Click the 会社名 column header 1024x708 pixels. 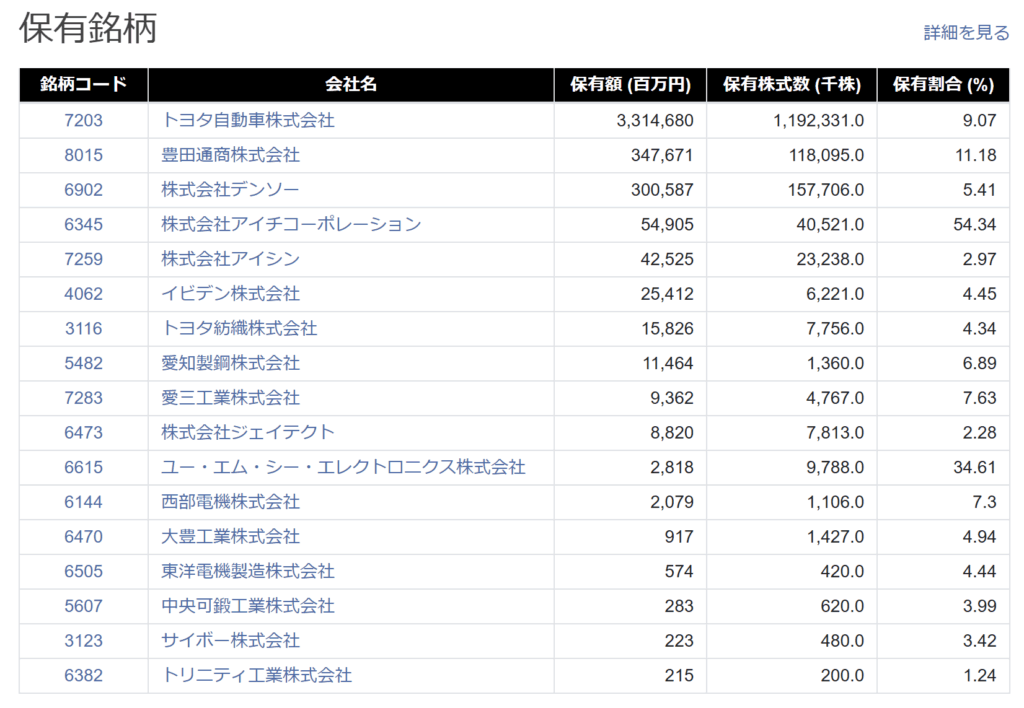coord(351,84)
